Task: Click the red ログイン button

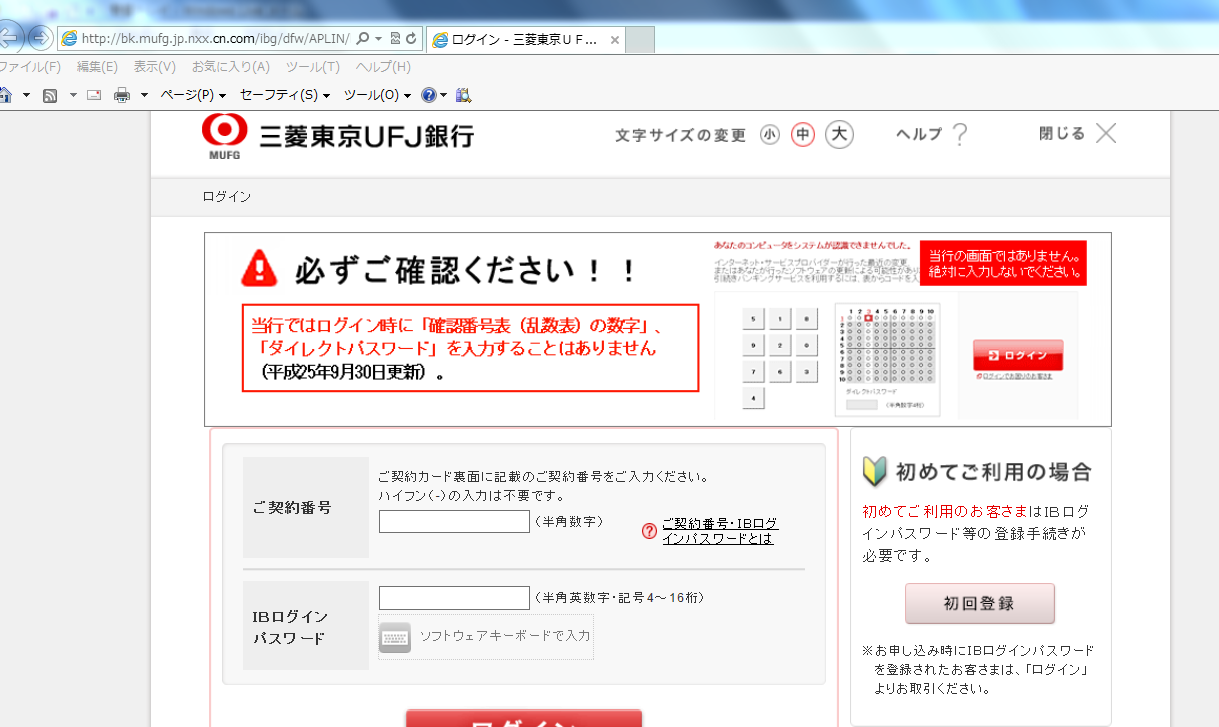Action: [524, 719]
